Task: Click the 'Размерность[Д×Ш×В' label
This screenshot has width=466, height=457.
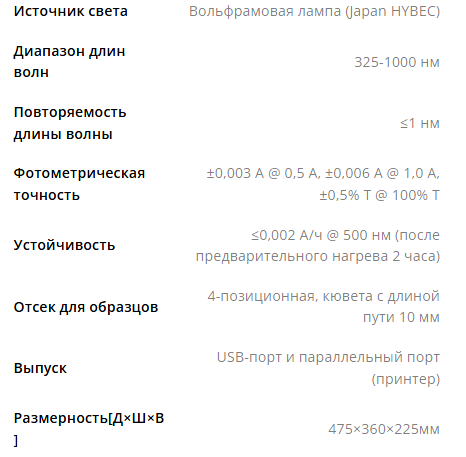Action: [89, 418]
